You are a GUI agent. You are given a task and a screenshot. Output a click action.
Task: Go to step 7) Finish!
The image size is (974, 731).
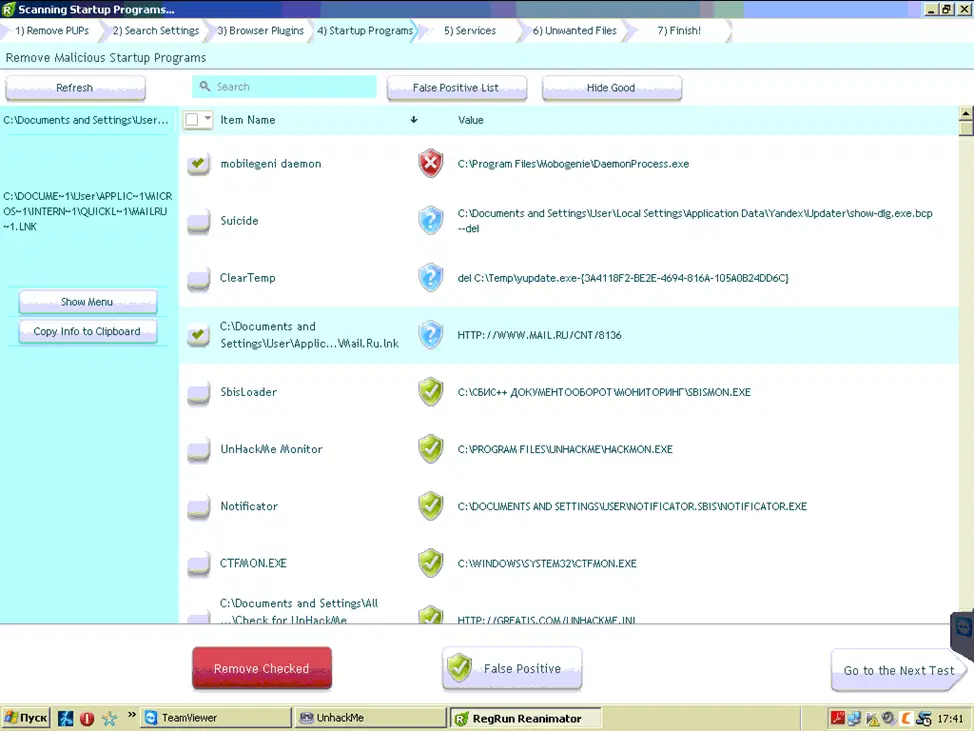coord(679,30)
